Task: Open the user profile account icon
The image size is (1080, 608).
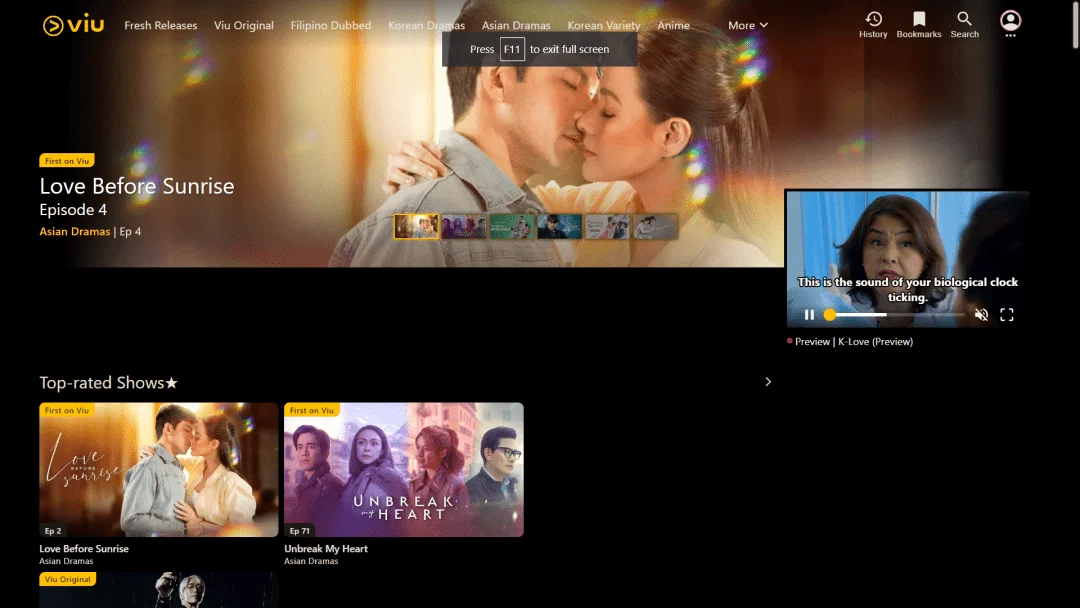Action: [x=1010, y=21]
